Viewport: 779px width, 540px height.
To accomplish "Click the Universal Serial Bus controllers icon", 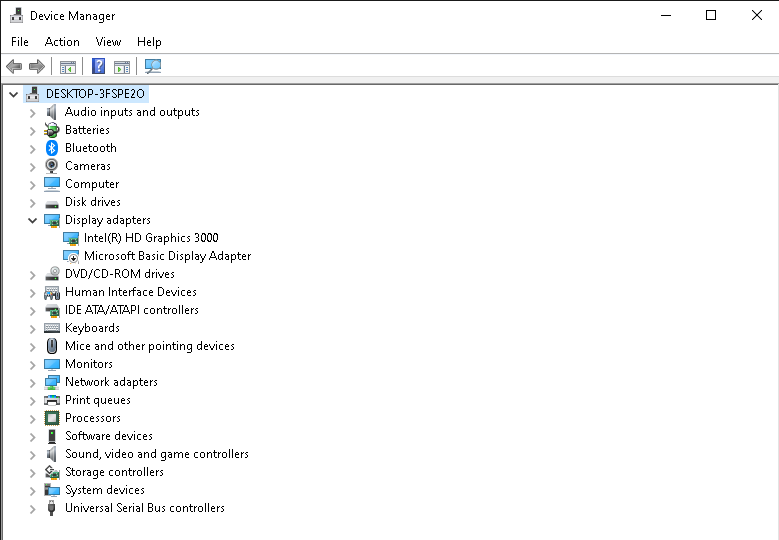I will (x=51, y=508).
